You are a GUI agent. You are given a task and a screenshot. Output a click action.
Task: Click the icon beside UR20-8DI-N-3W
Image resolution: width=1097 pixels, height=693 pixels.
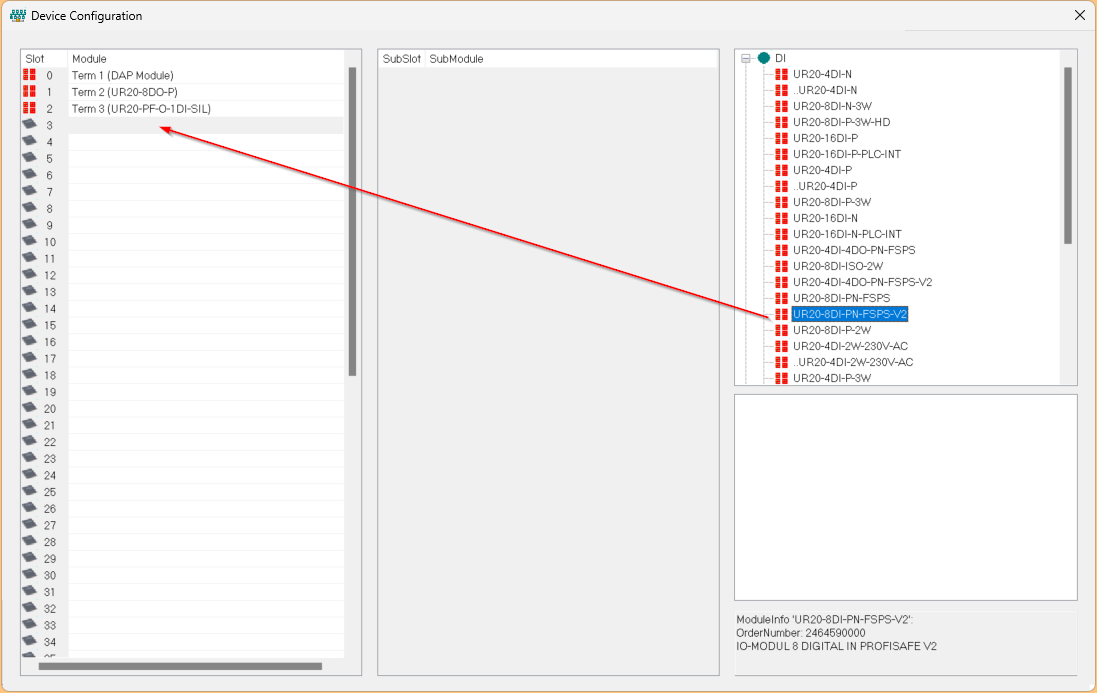pos(781,106)
